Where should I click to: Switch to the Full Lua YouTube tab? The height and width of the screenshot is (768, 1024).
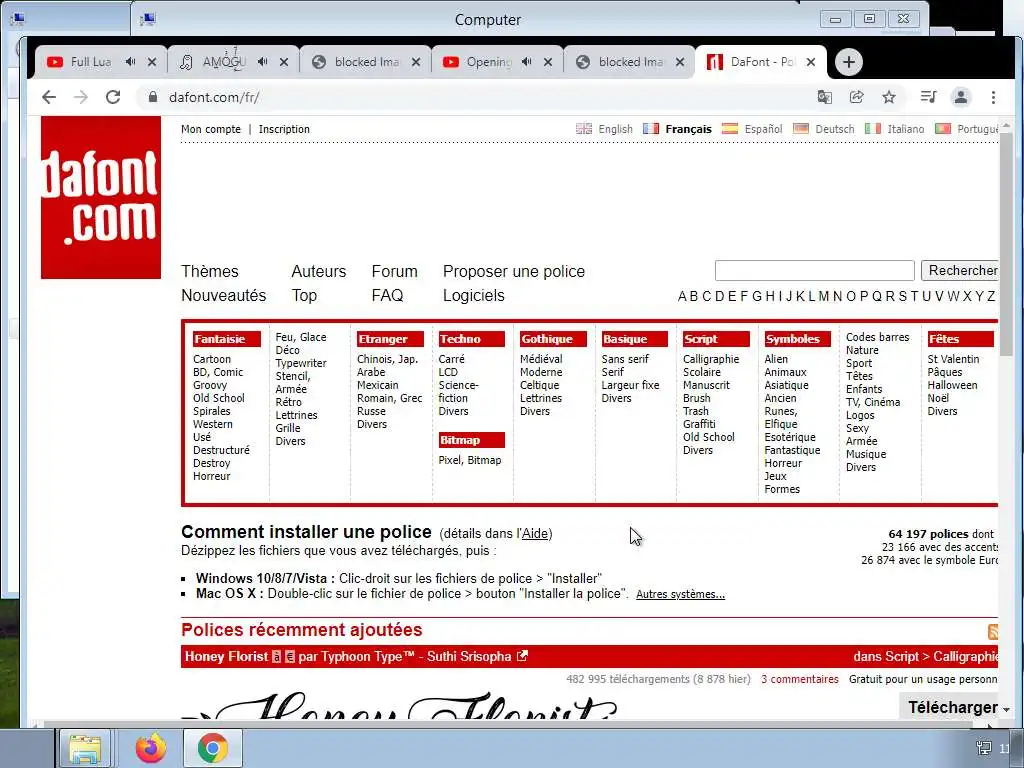click(x=91, y=62)
